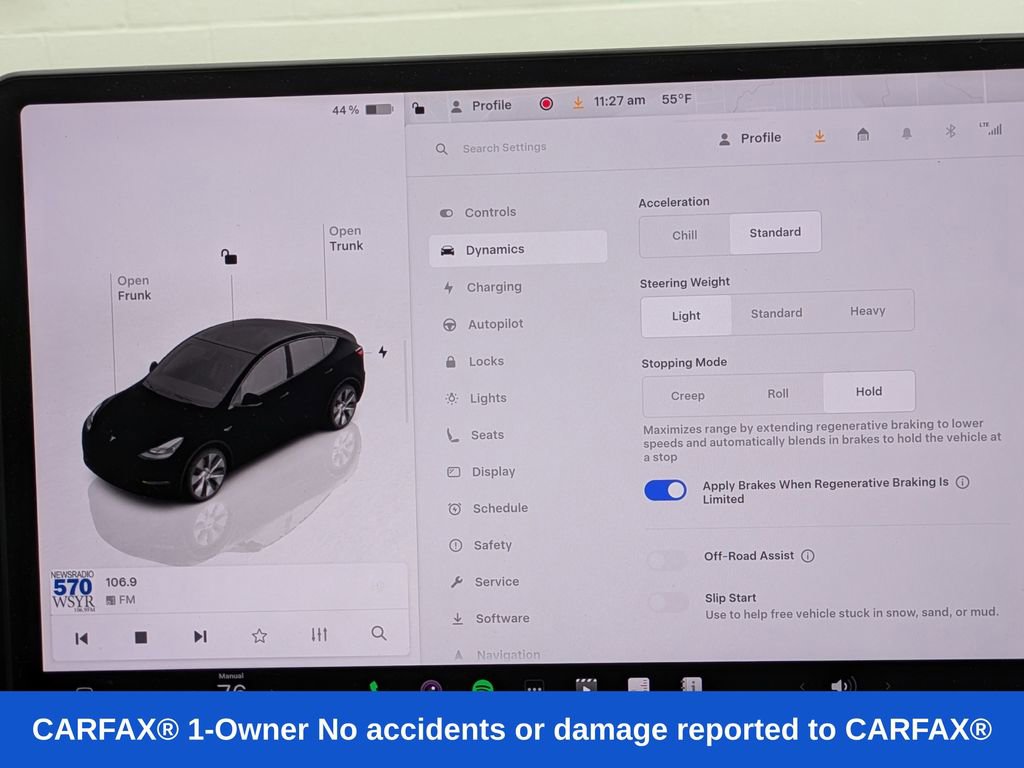1024x768 pixels.
Task: Open the Frunk
Action: (134, 288)
